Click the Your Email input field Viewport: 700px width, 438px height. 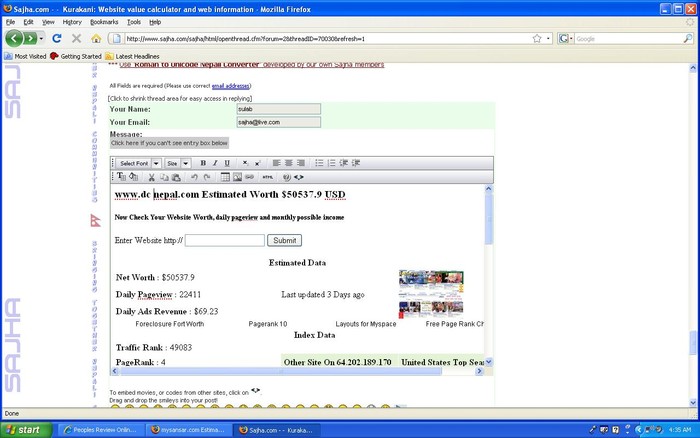[x=278, y=122]
